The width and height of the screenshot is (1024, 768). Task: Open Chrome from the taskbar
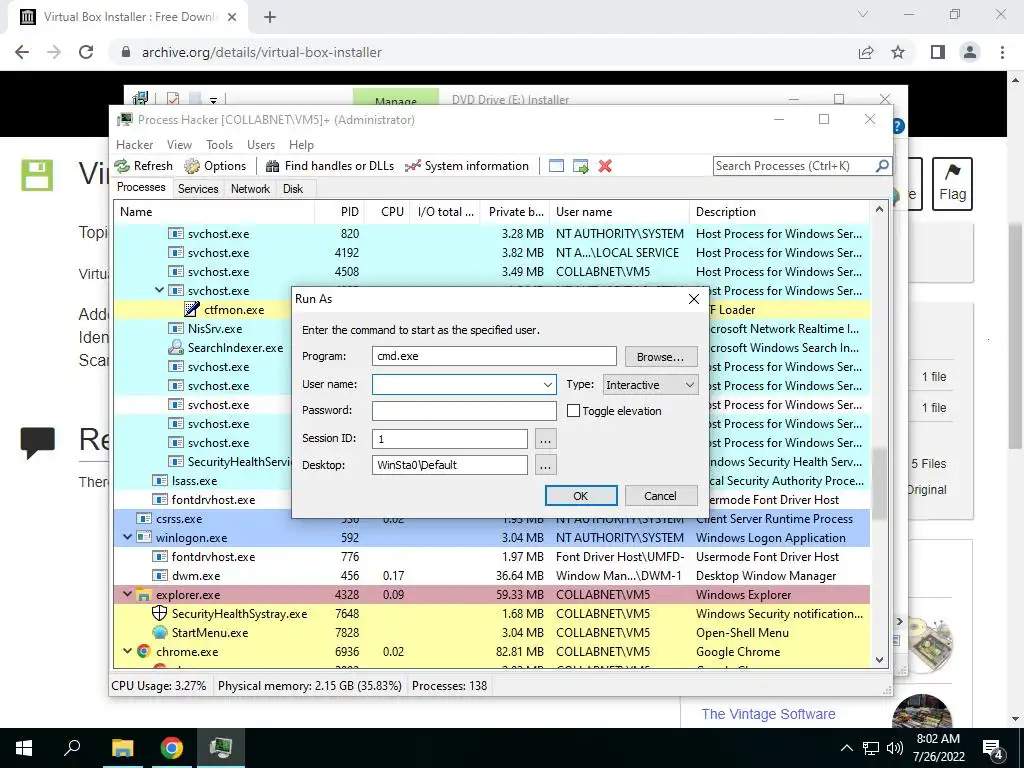[x=172, y=748]
